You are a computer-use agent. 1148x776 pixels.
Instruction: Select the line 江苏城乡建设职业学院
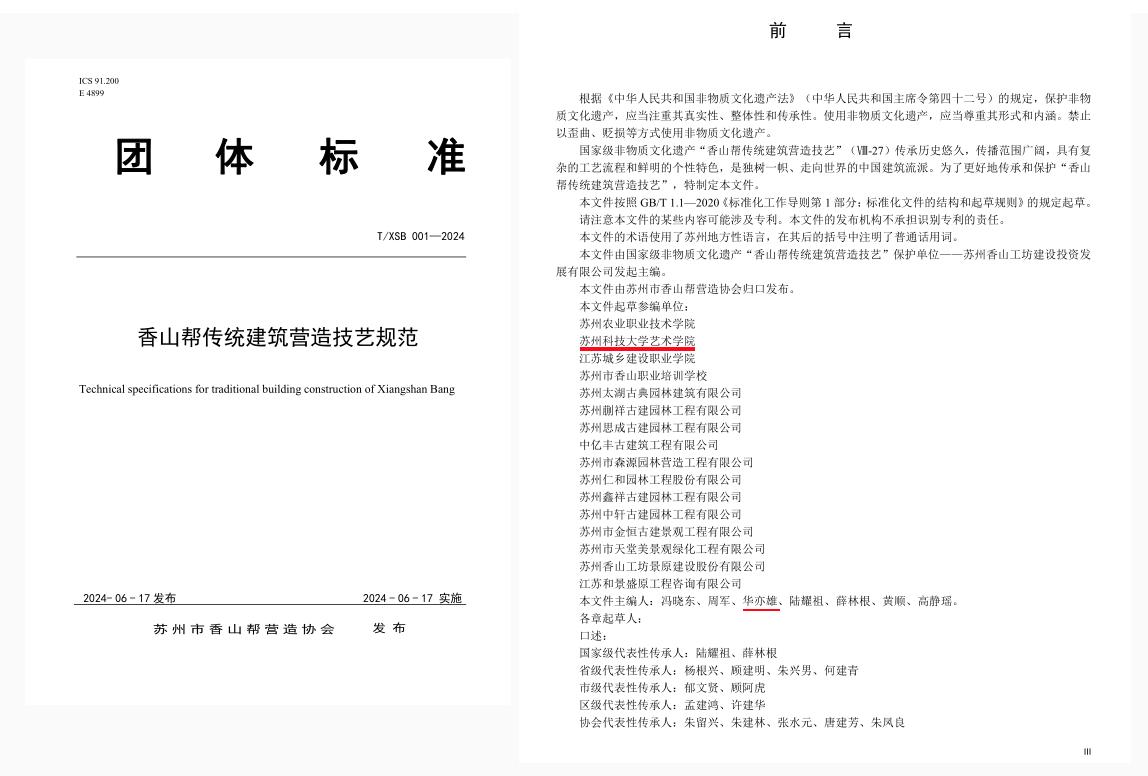[636, 358]
